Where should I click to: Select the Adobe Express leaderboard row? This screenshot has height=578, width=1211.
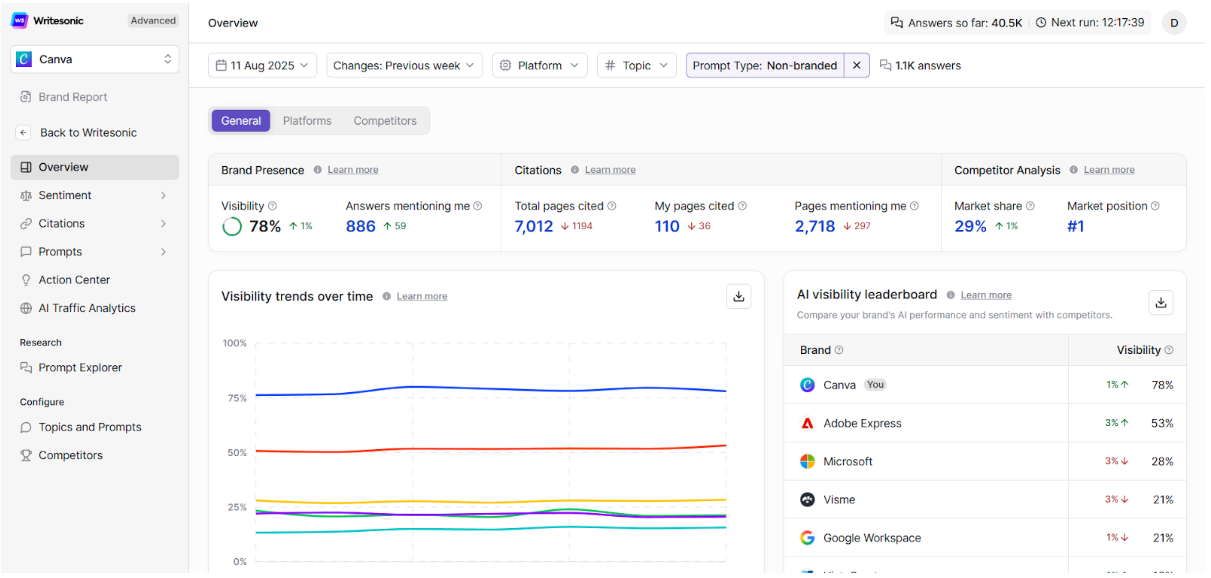(x=985, y=423)
